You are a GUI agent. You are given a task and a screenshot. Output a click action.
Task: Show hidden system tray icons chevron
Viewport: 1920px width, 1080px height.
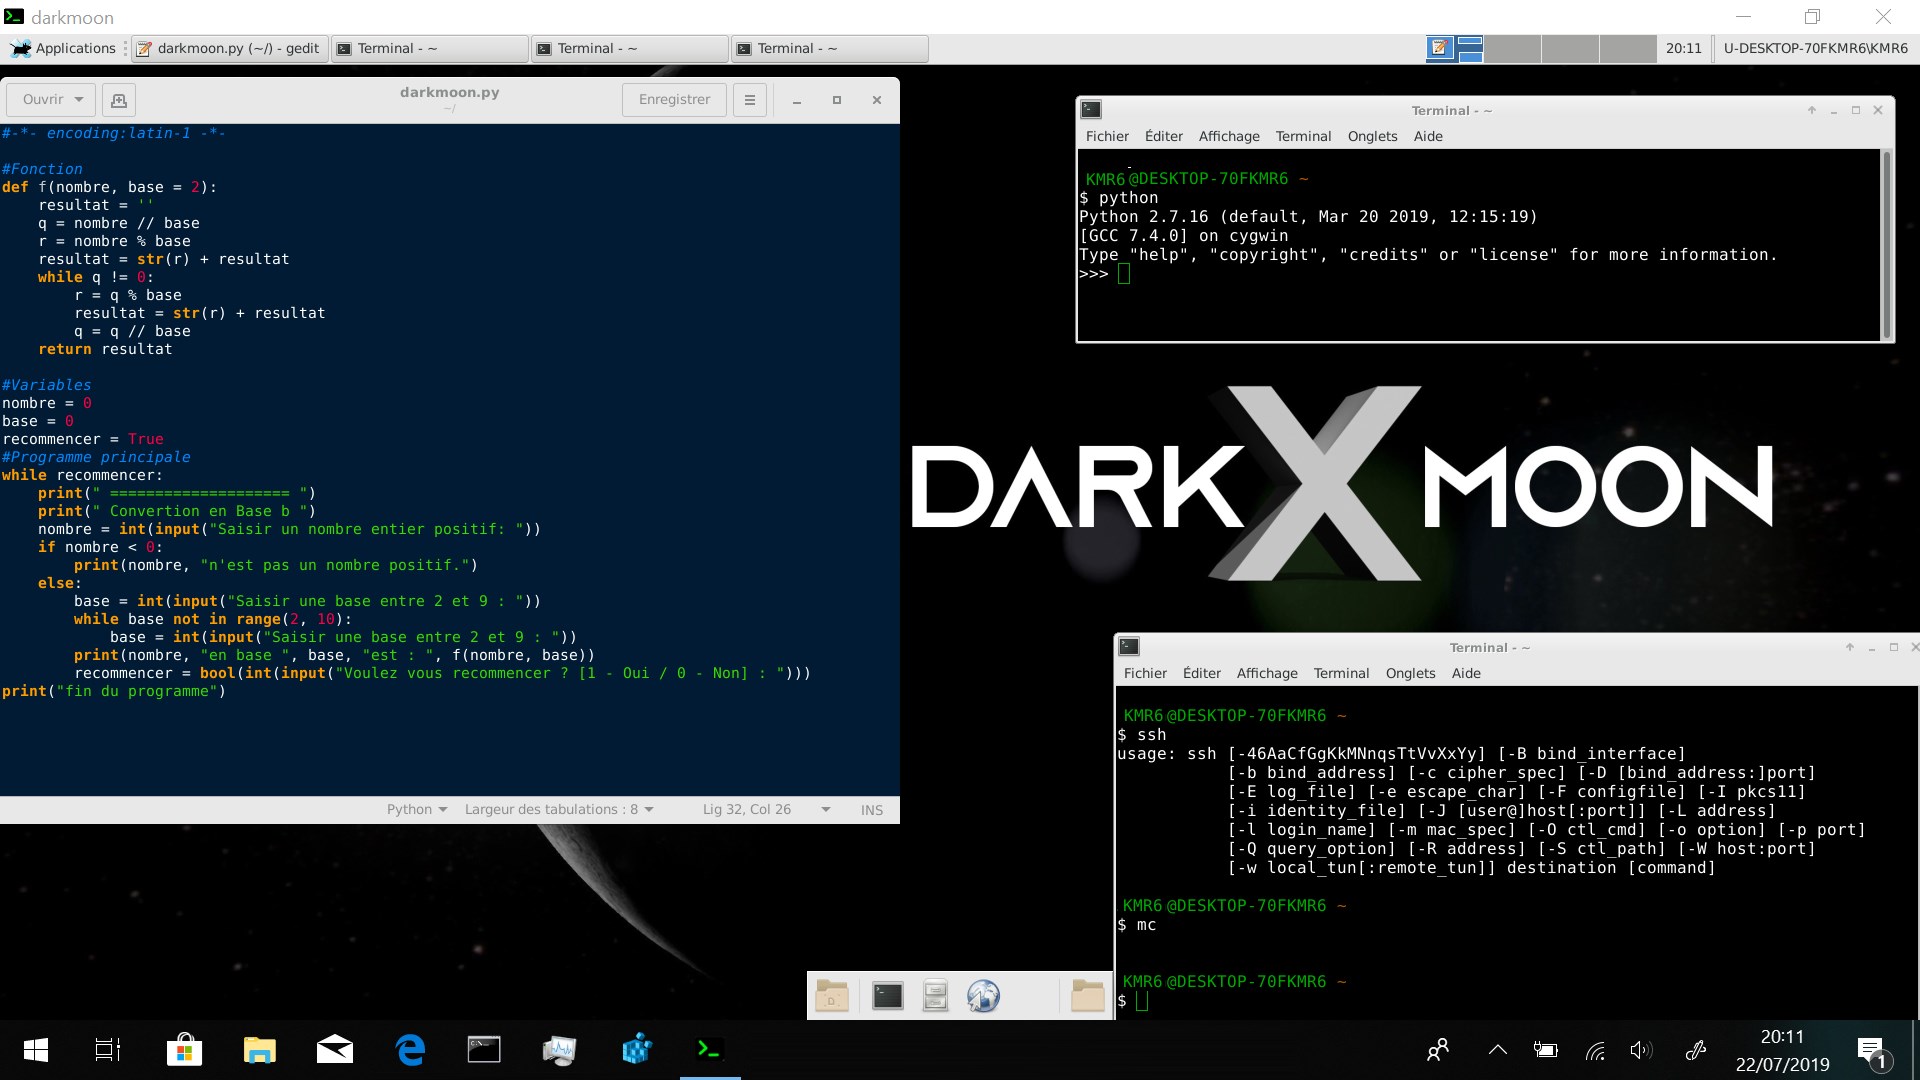[x=1497, y=1050]
